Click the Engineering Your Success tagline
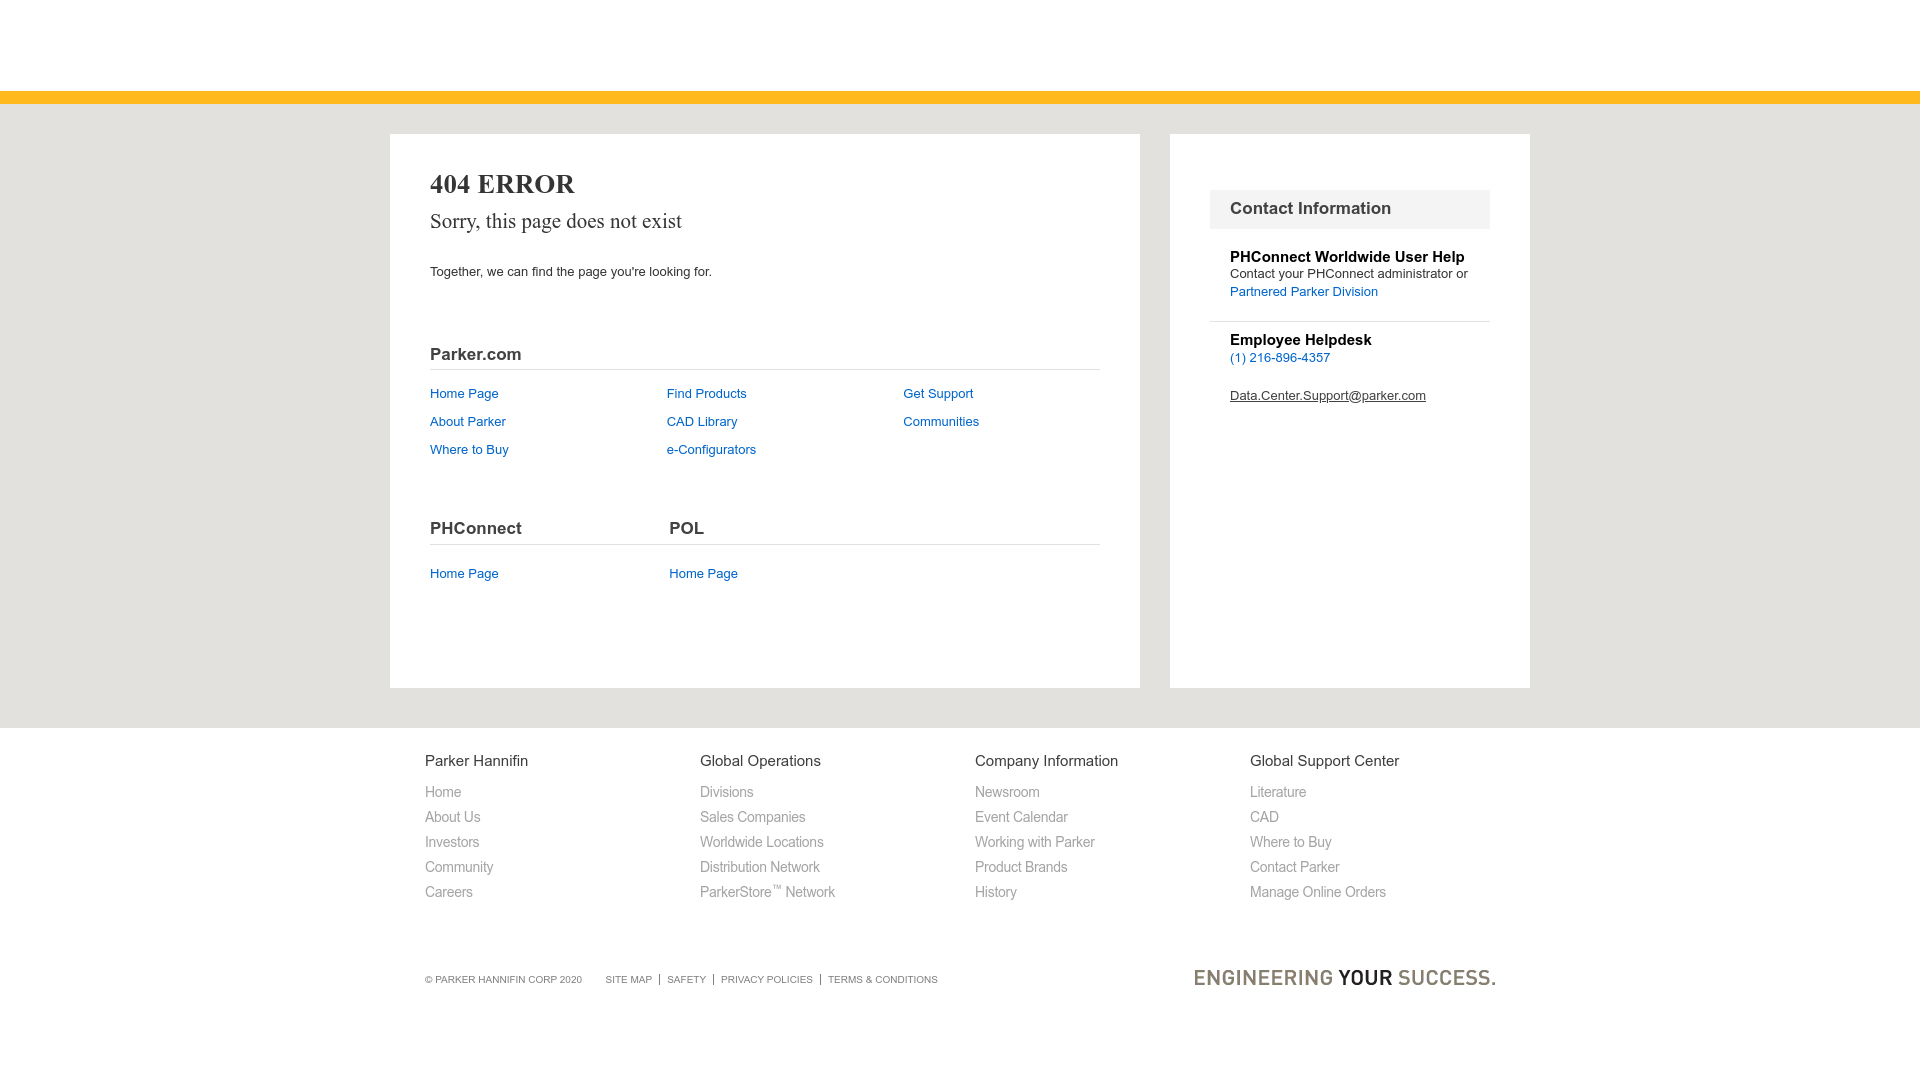 1345,978
